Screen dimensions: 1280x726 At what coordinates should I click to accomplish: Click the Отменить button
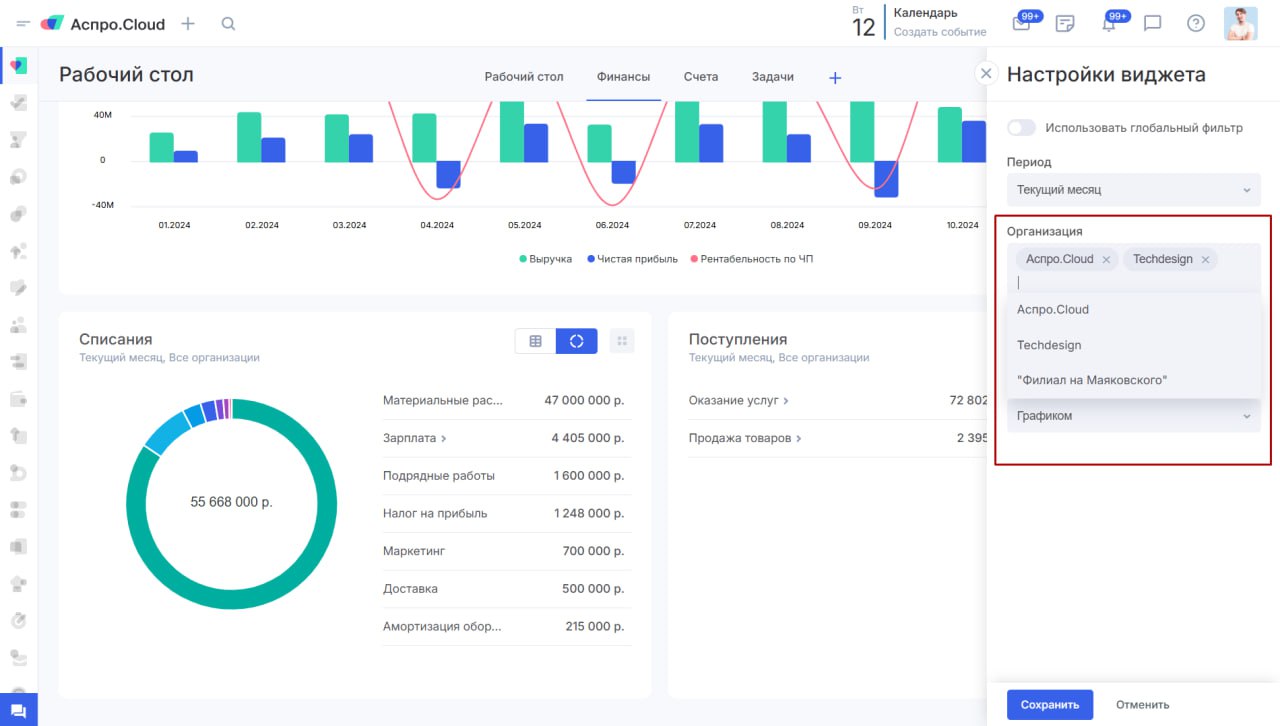1143,705
